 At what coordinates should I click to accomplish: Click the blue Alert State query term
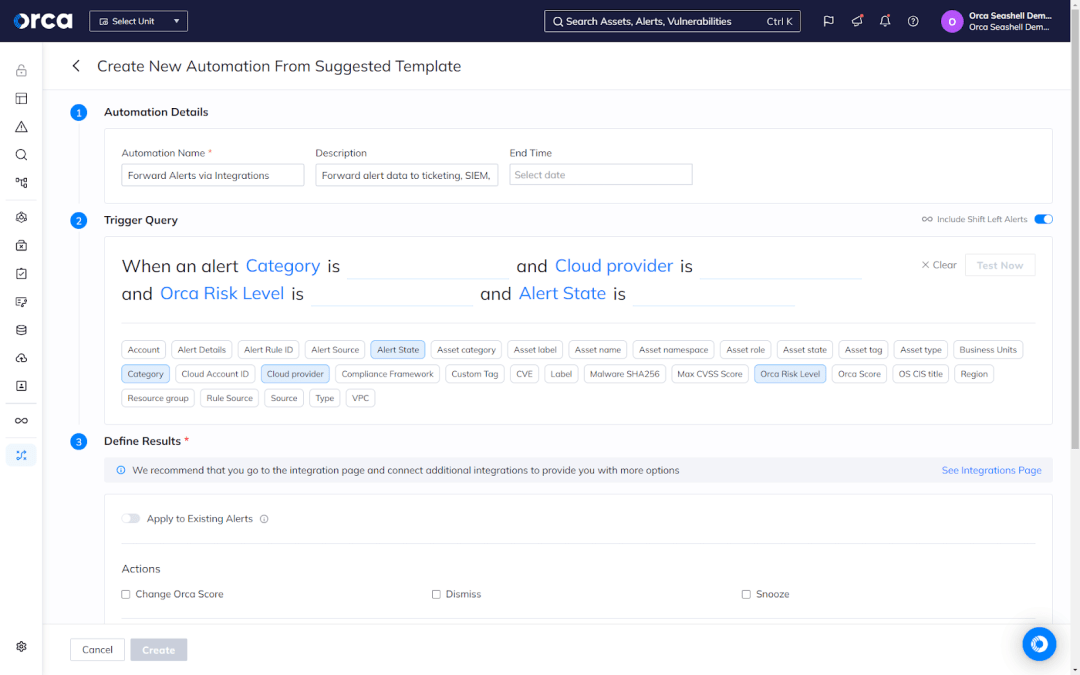pos(562,293)
